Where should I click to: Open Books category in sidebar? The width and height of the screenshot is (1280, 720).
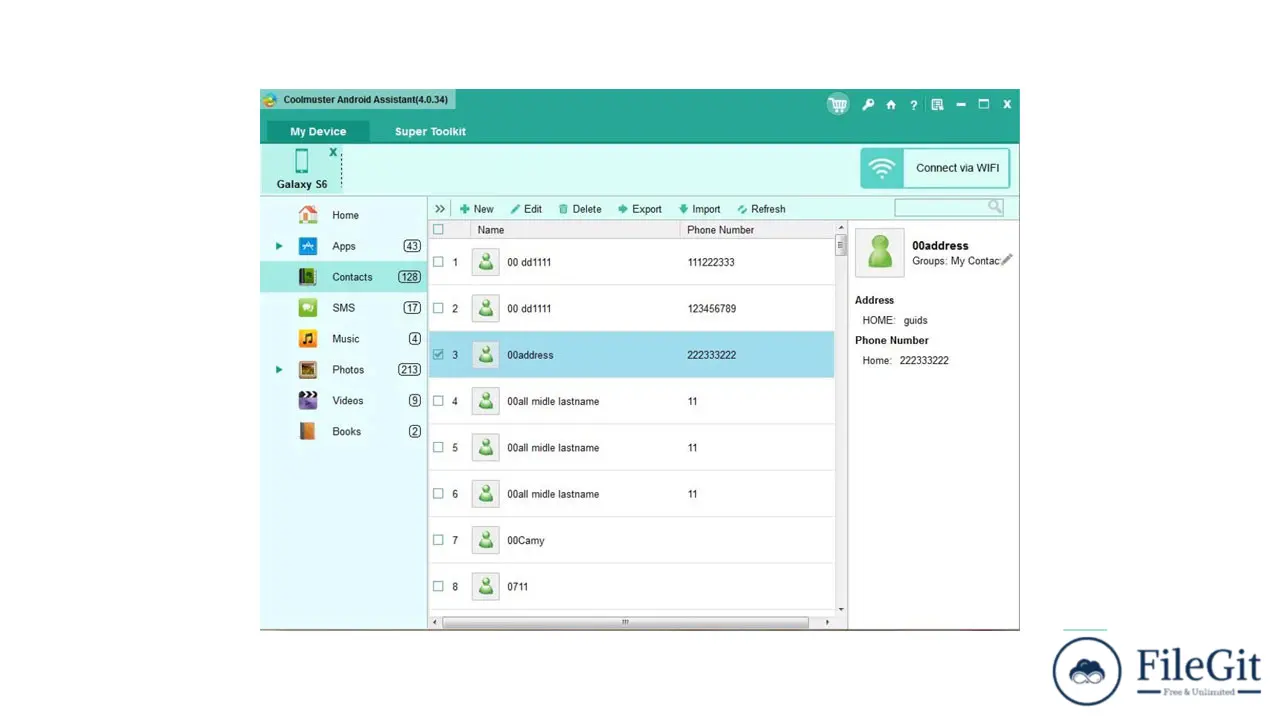343,432
